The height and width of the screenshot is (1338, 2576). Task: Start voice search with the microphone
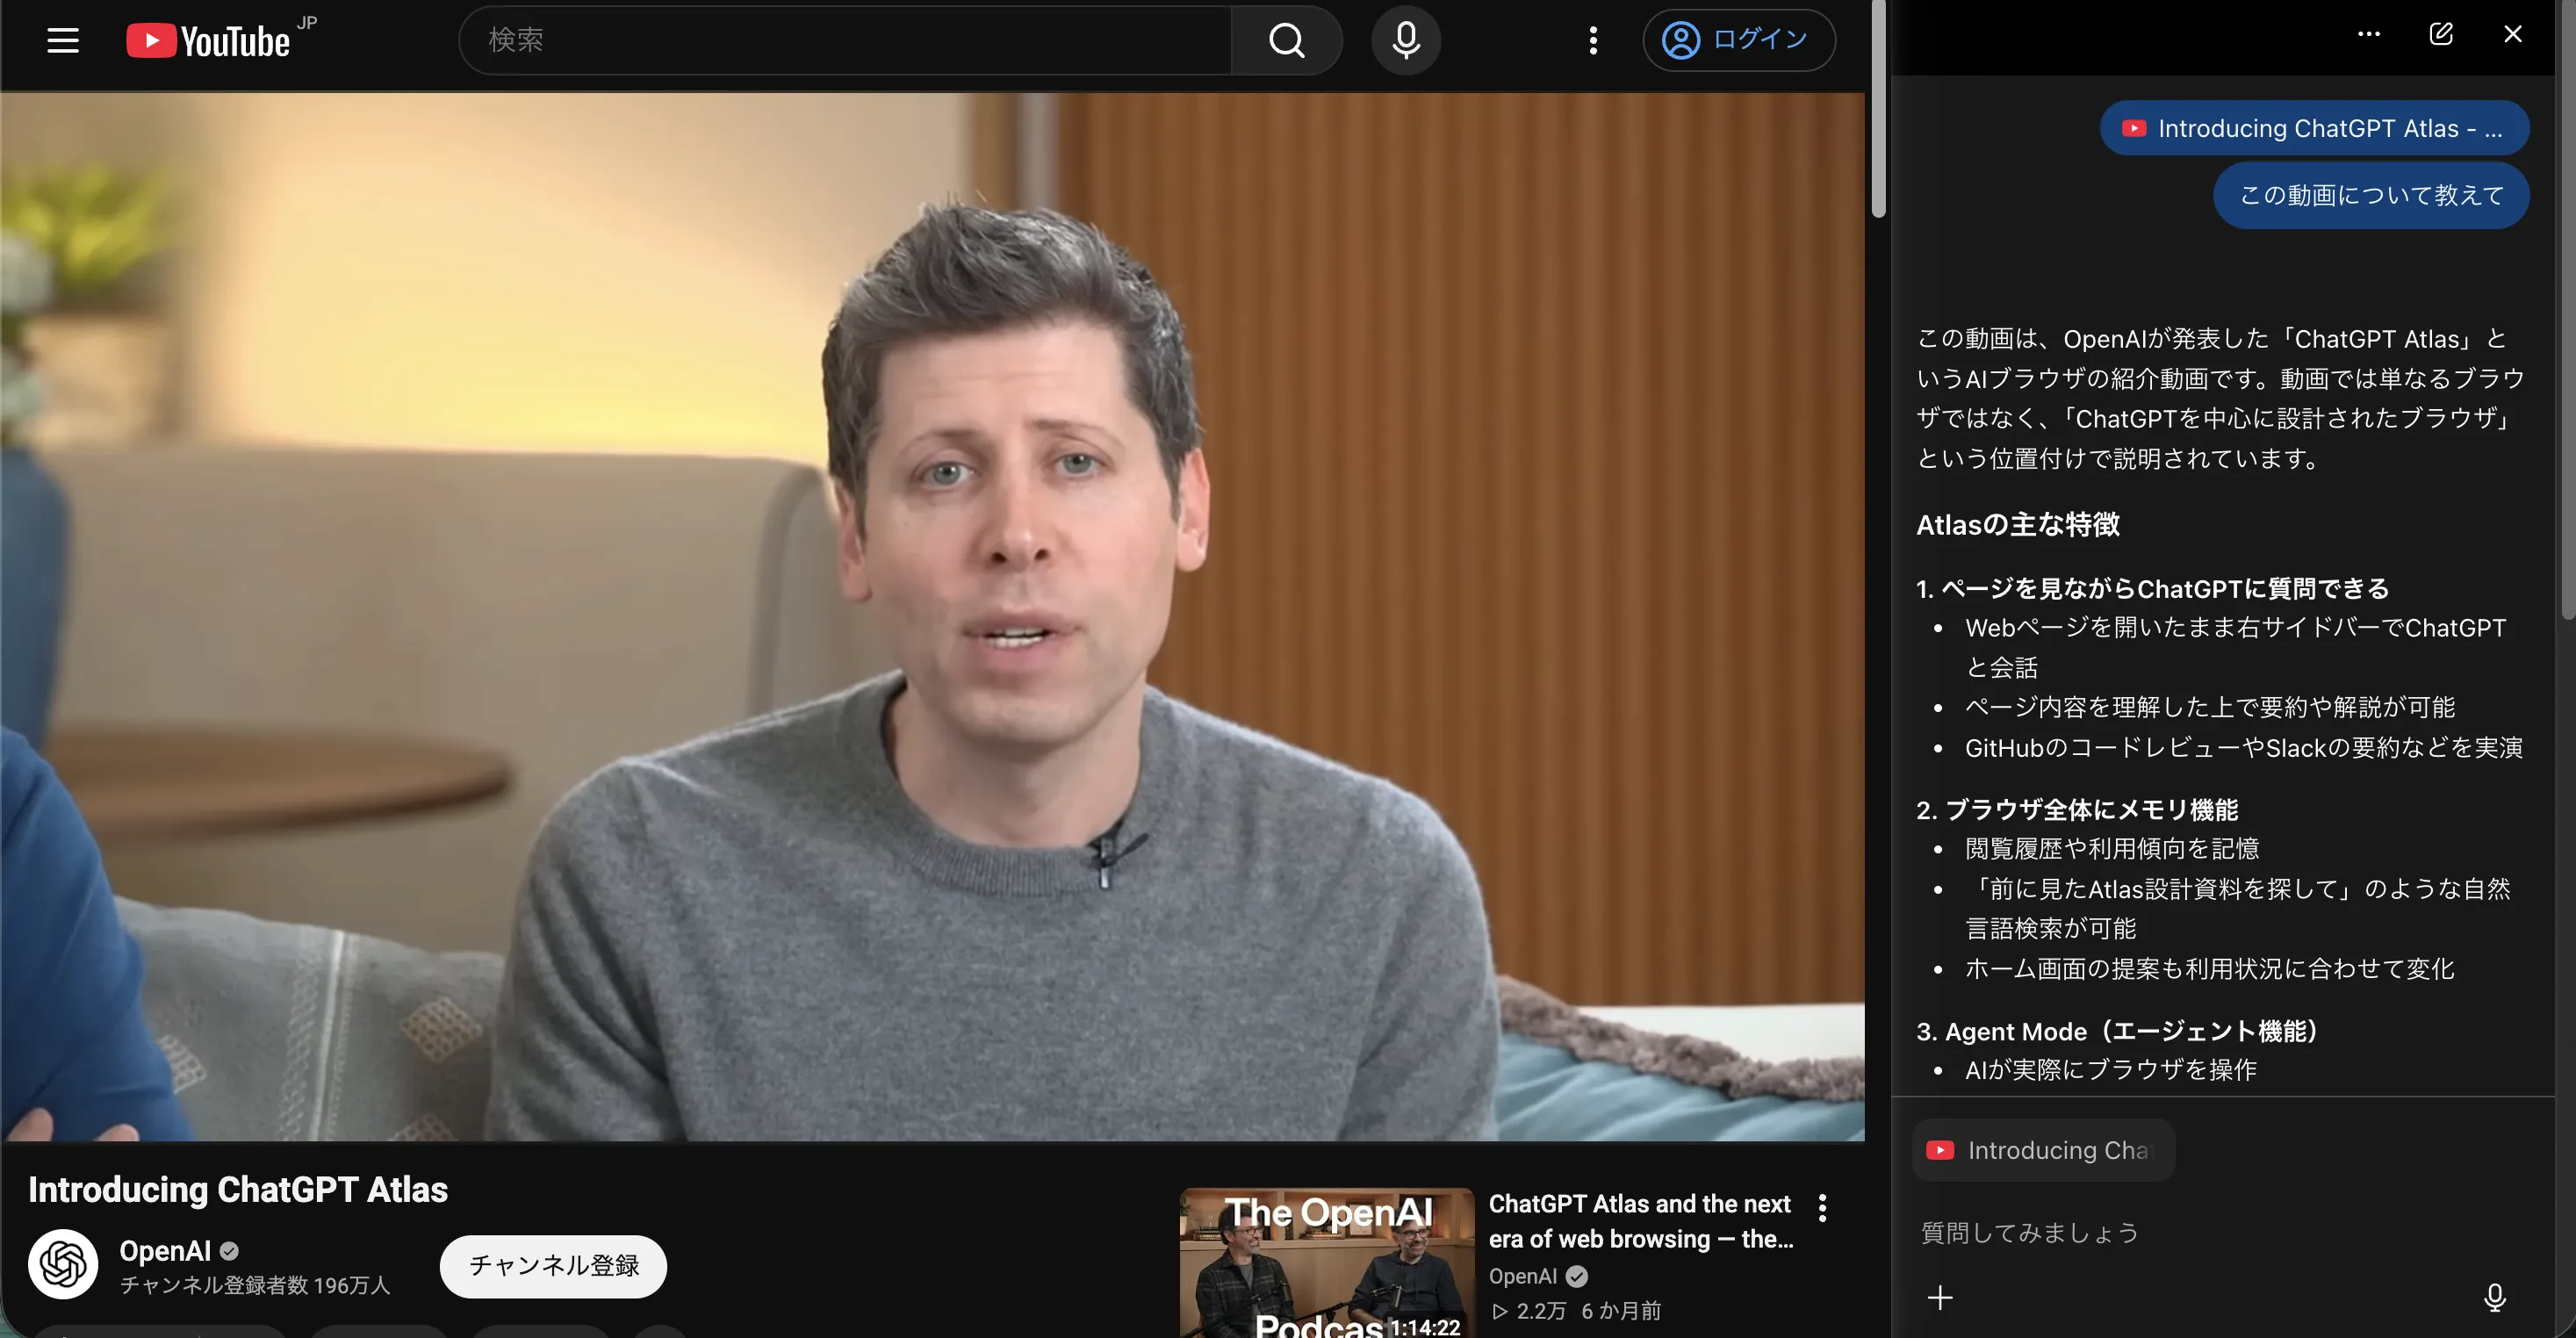(1406, 40)
